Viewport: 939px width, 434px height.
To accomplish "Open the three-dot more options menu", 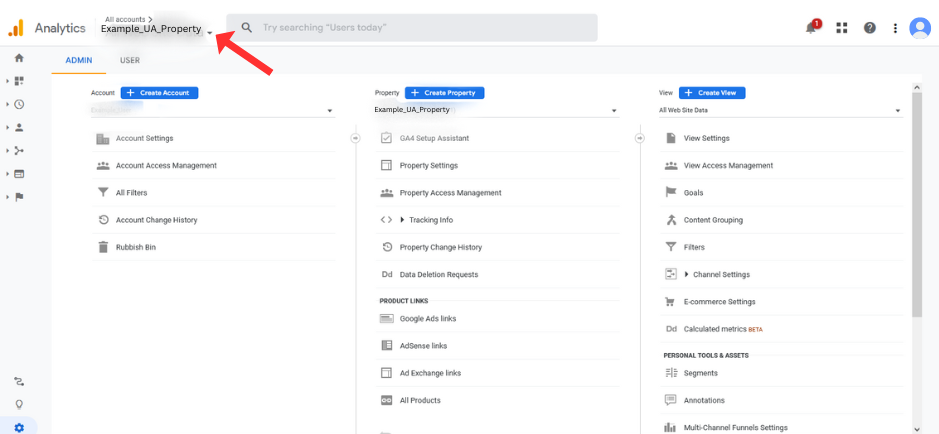I will (895, 28).
